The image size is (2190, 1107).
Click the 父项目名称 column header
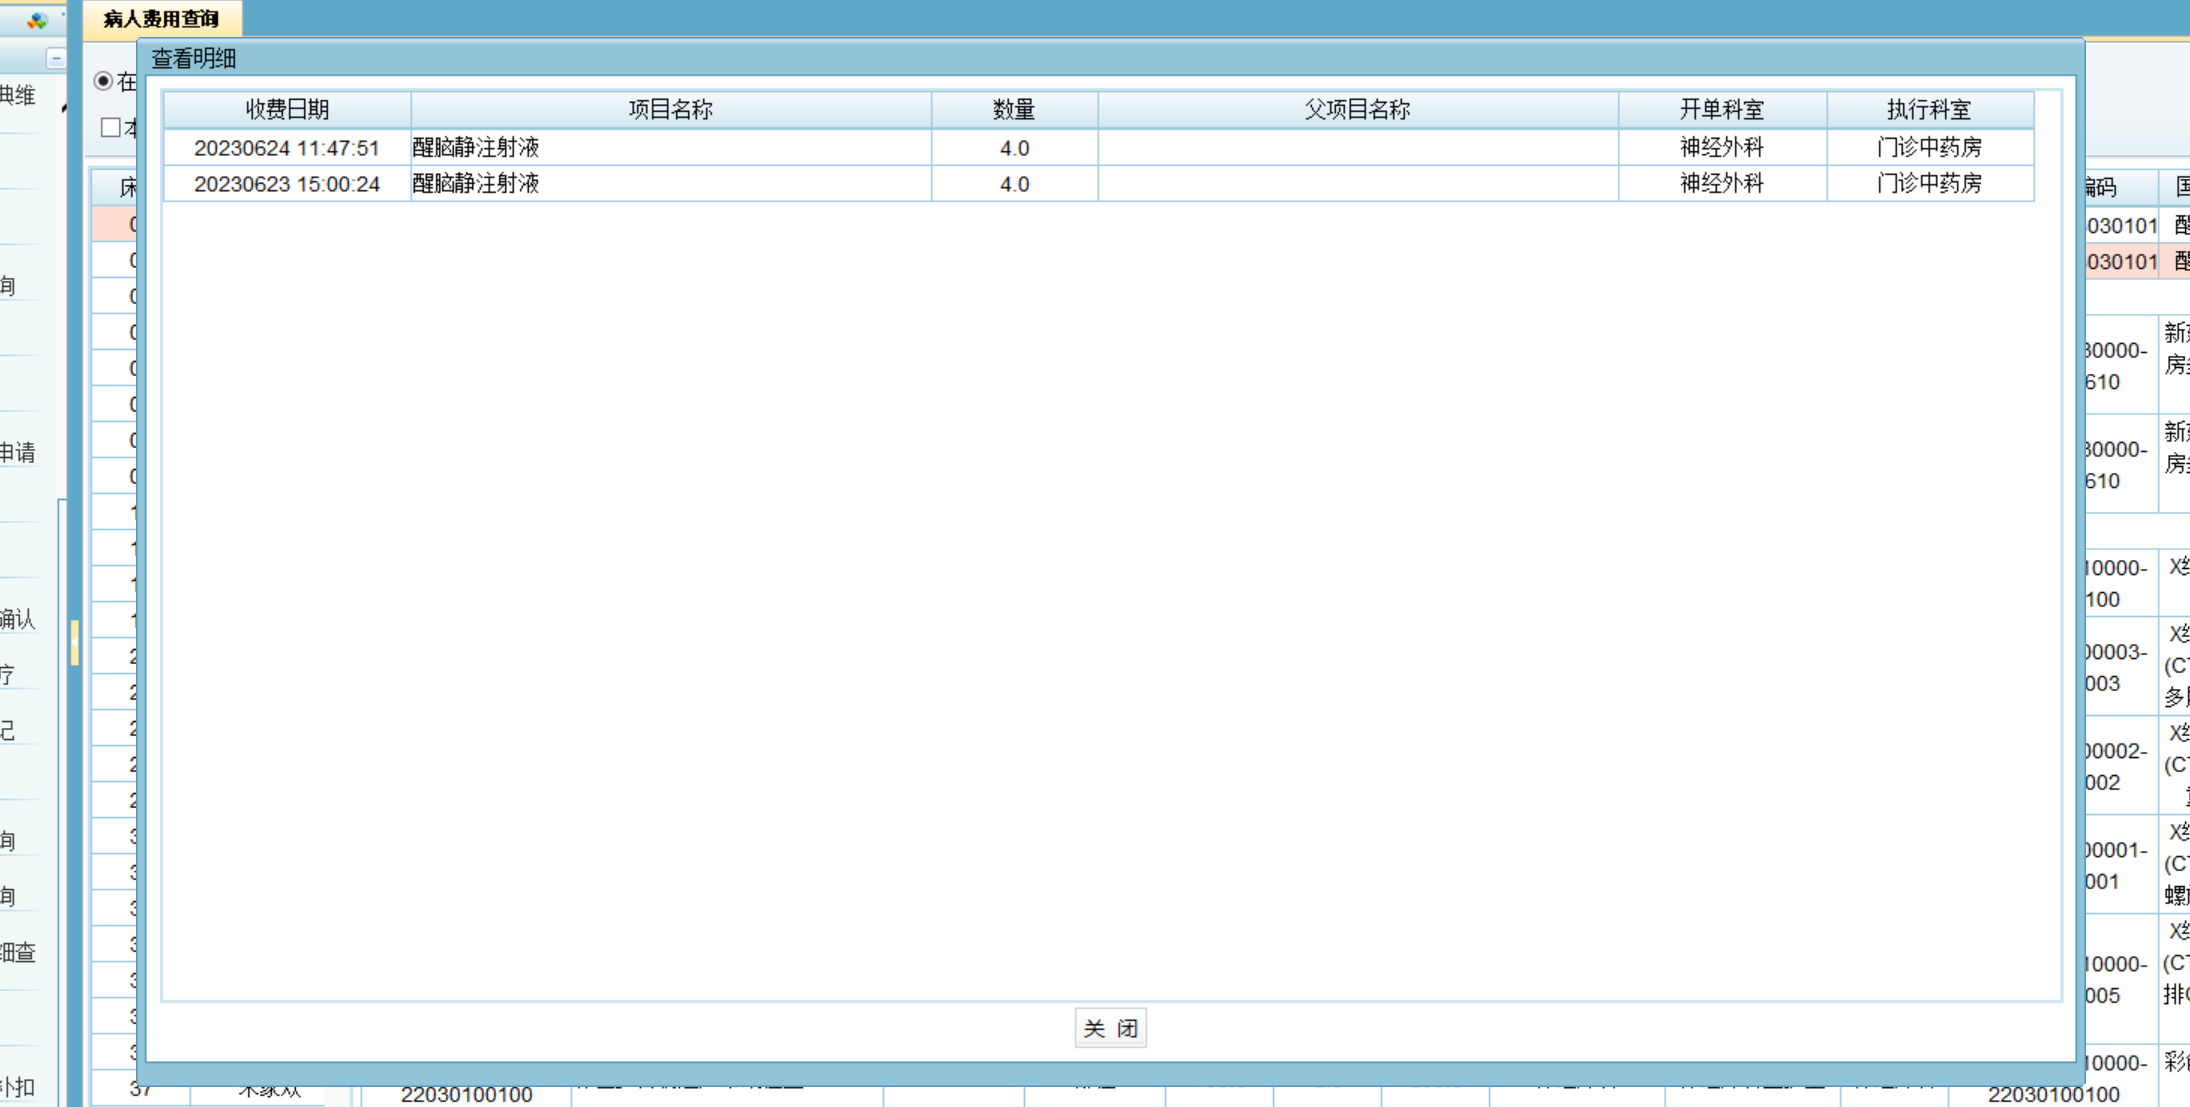(x=1357, y=110)
